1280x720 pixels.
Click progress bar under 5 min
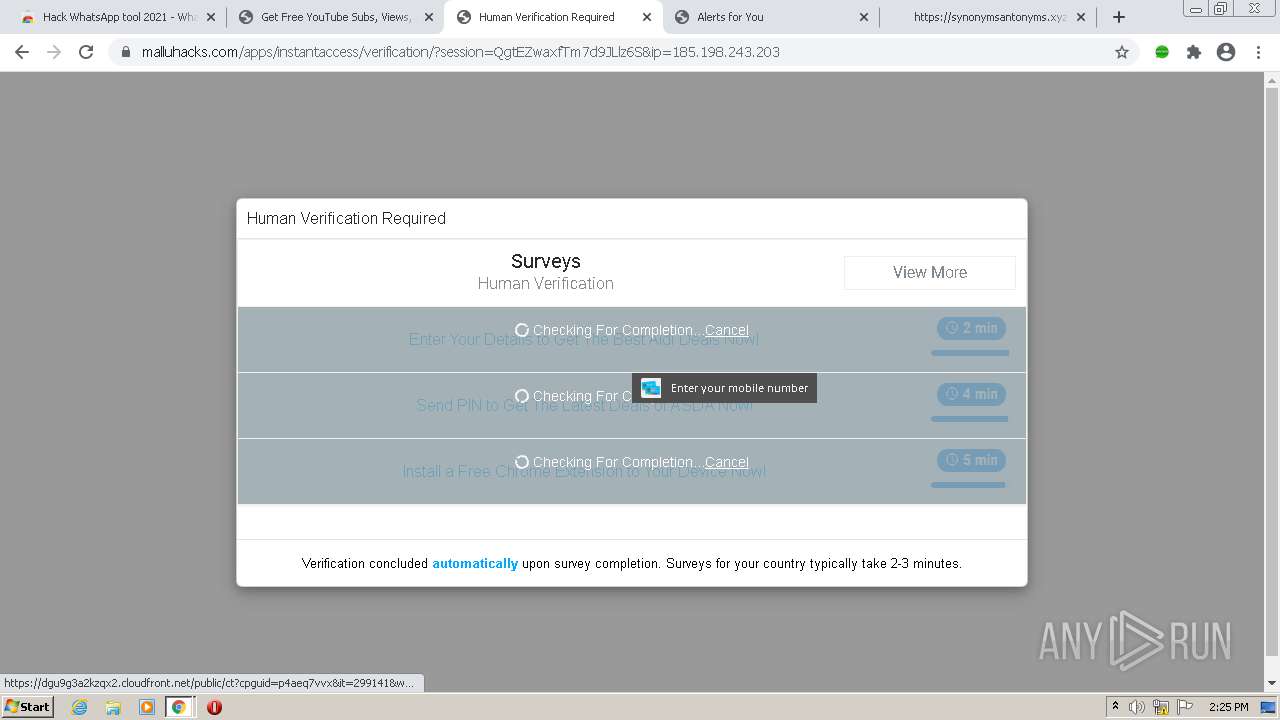(x=968, y=485)
